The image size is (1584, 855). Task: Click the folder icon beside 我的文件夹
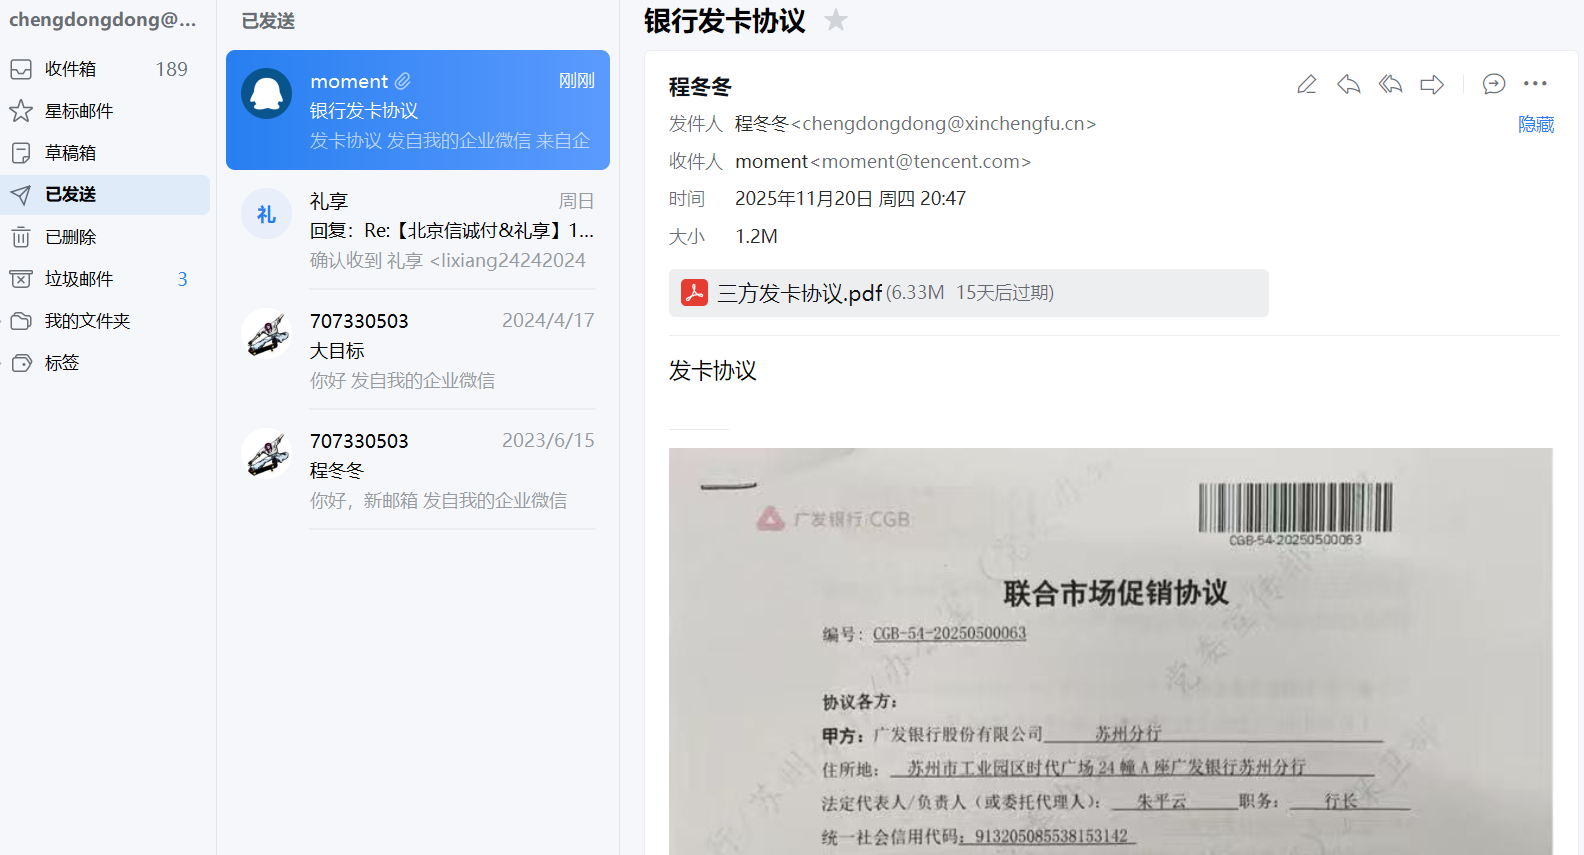(21, 321)
